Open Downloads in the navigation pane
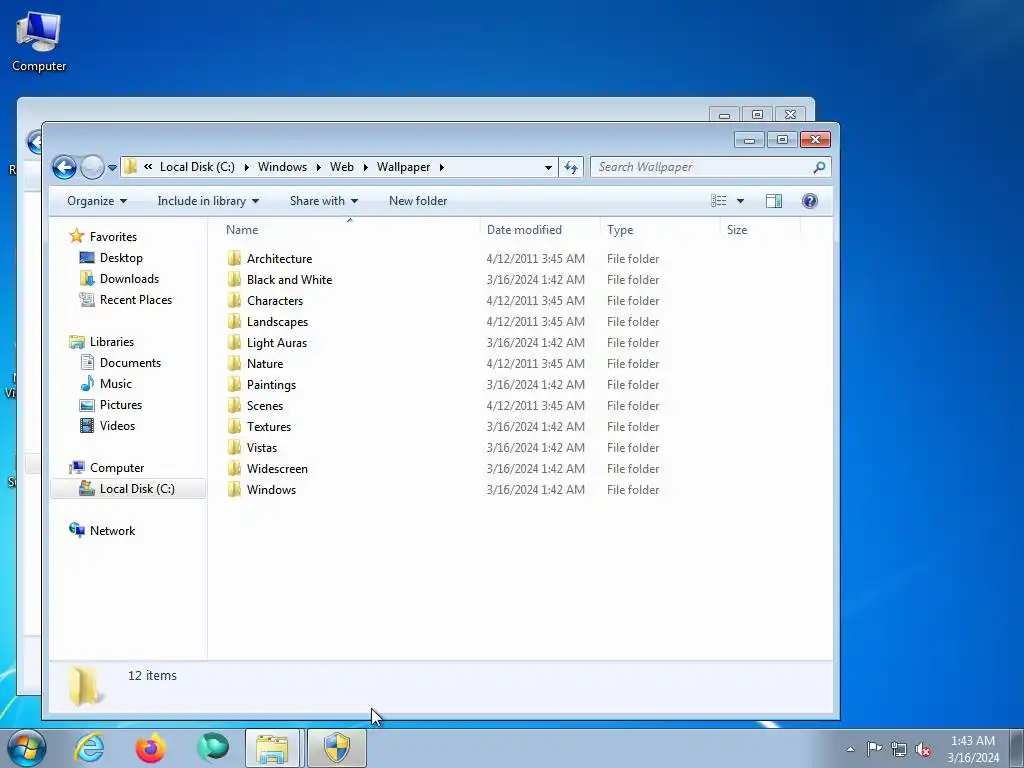Image resolution: width=1024 pixels, height=768 pixels. (x=129, y=279)
